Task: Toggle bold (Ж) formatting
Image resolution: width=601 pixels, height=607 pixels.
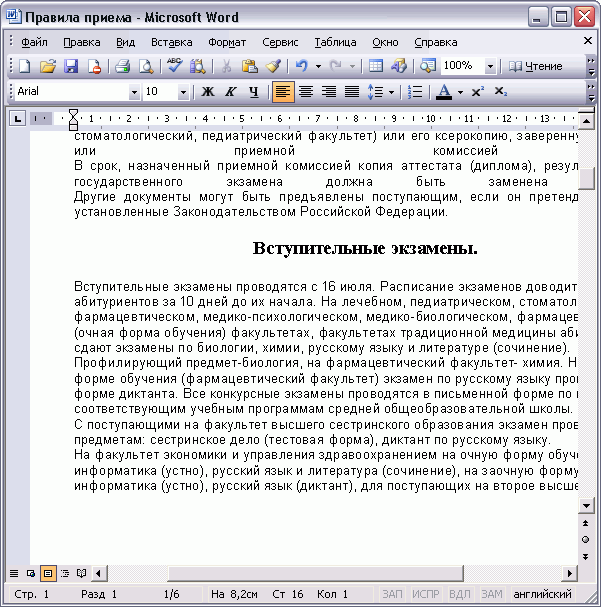Action: coord(208,92)
